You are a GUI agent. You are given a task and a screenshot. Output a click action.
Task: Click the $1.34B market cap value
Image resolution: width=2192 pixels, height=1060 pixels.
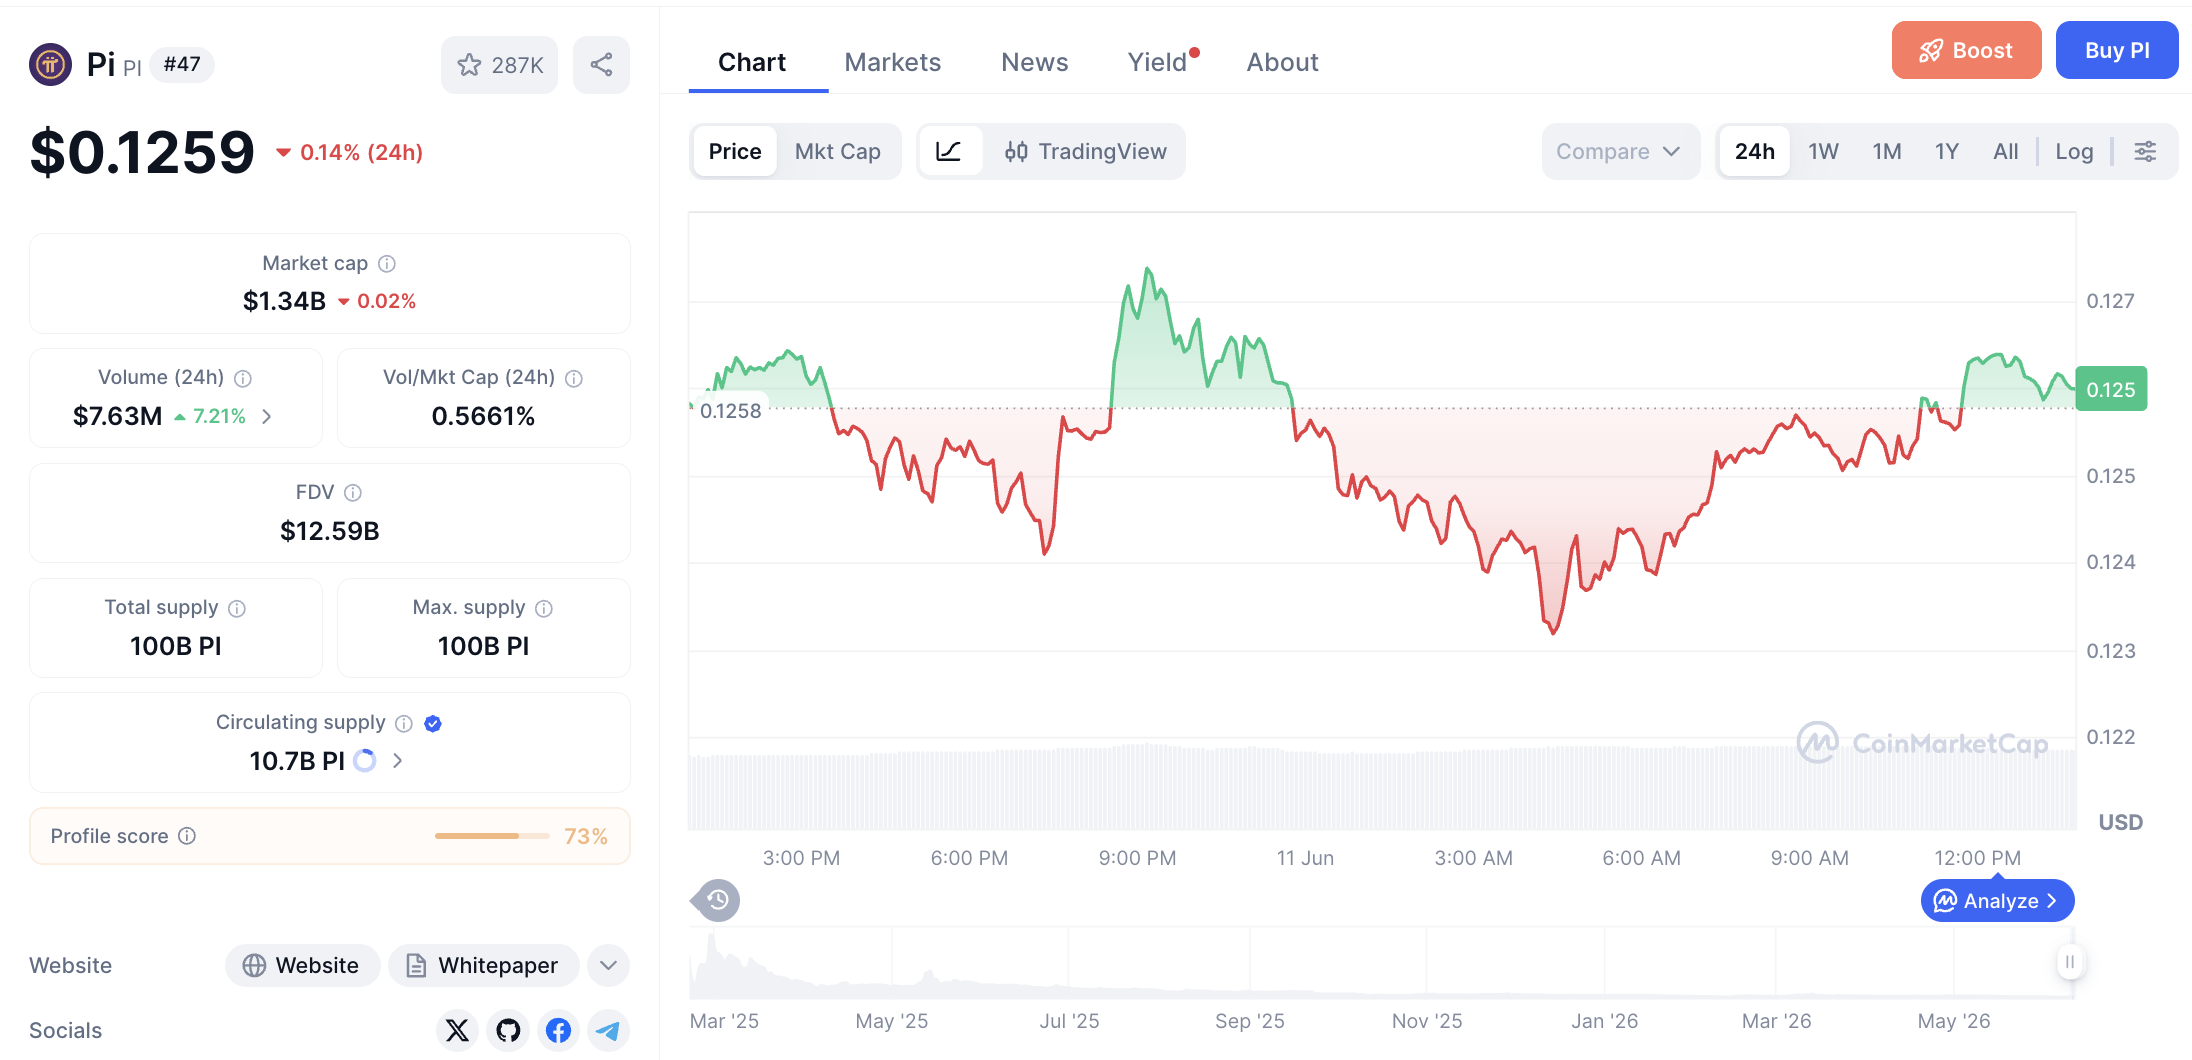(284, 301)
